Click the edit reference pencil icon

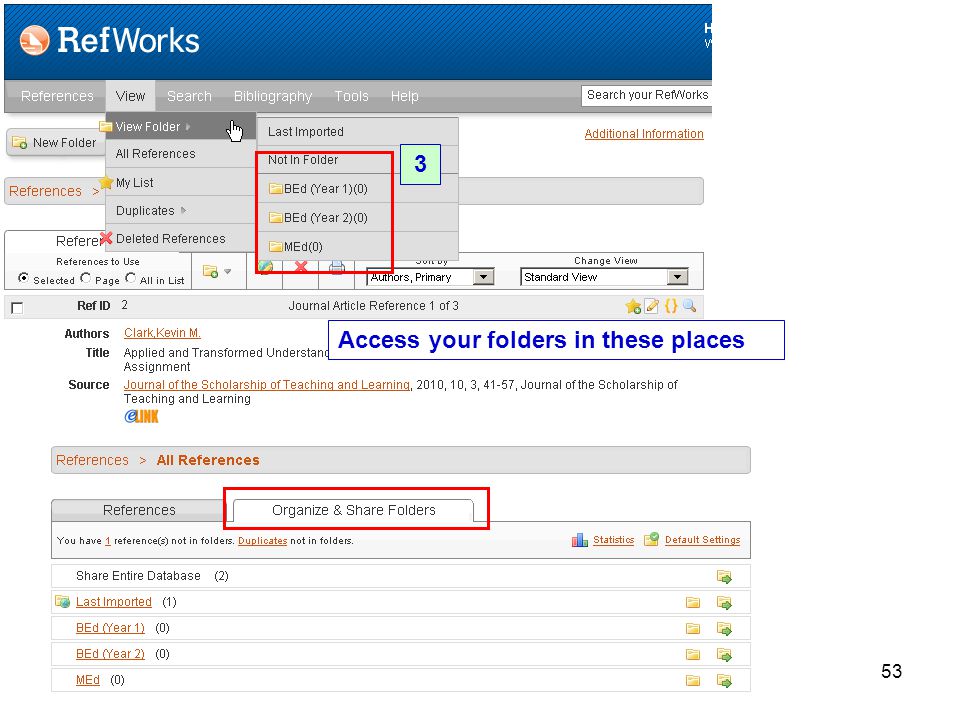pyautogui.click(x=652, y=306)
